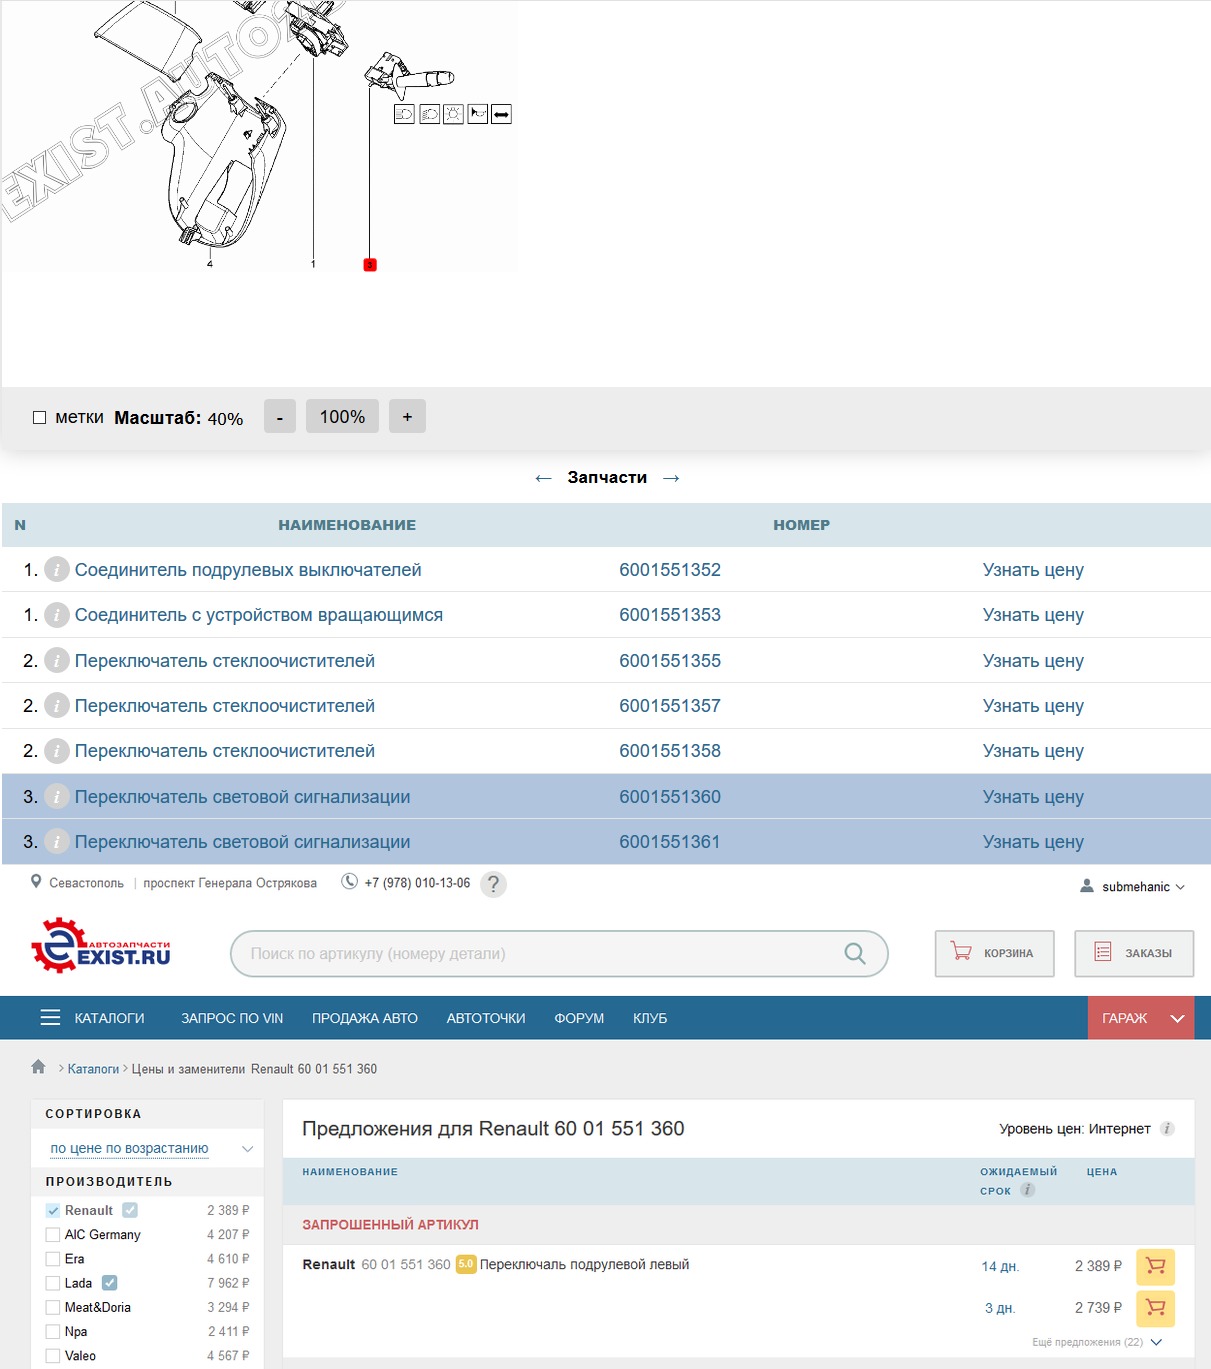This screenshot has width=1211, height=1369.
Task: Go to home page via house icon
Action: (38, 1067)
